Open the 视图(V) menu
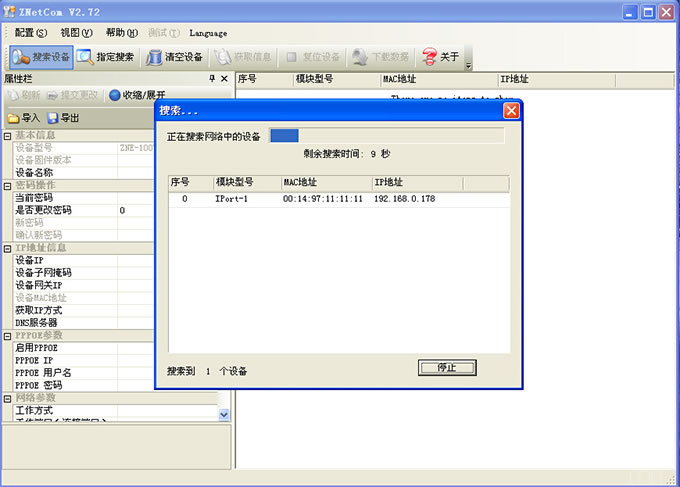The height and width of the screenshot is (487, 680). [x=76, y=33]
